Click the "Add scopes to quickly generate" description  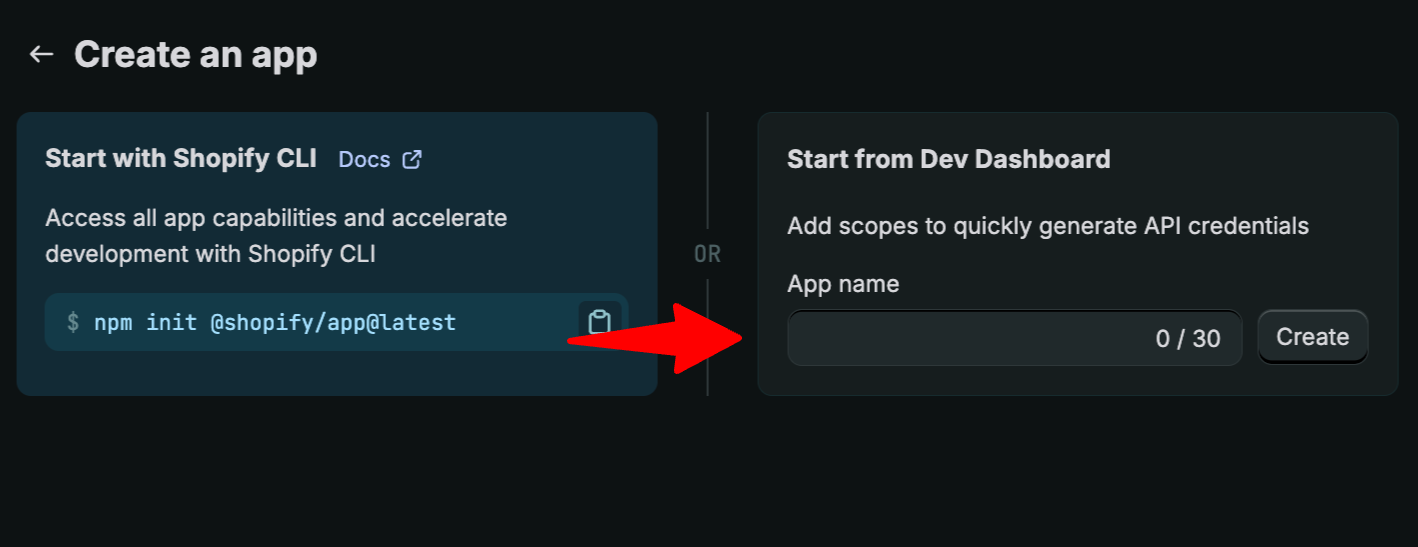pos(1048,225)
